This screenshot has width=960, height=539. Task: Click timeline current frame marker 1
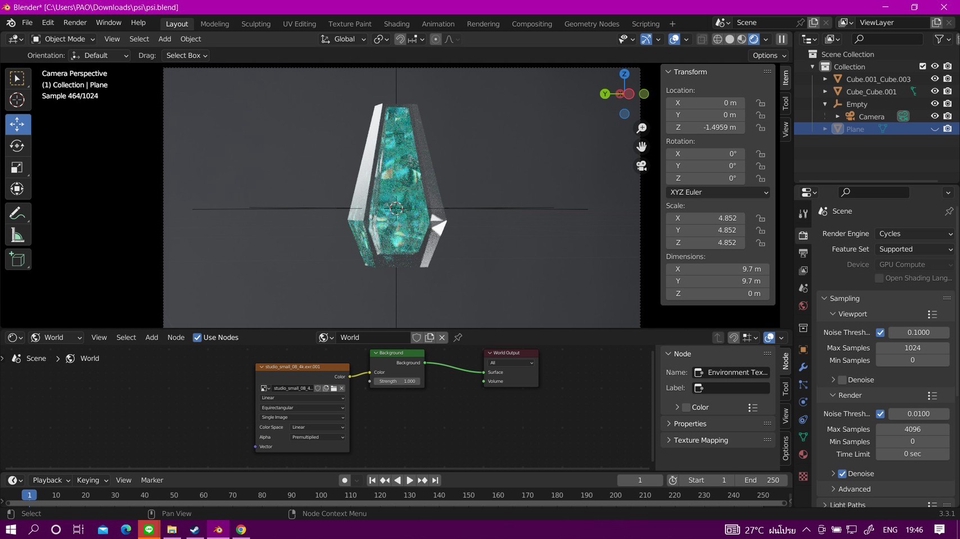coord(29,495)
